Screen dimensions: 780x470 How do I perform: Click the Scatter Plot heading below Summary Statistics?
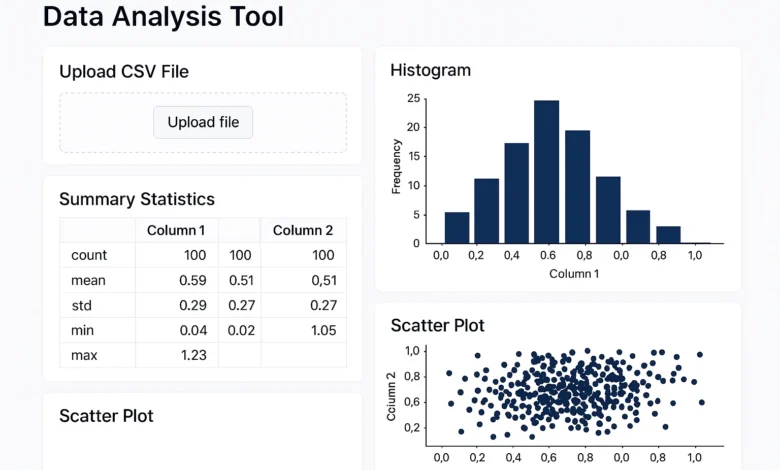pyautogui.click(x=106, y=416)
